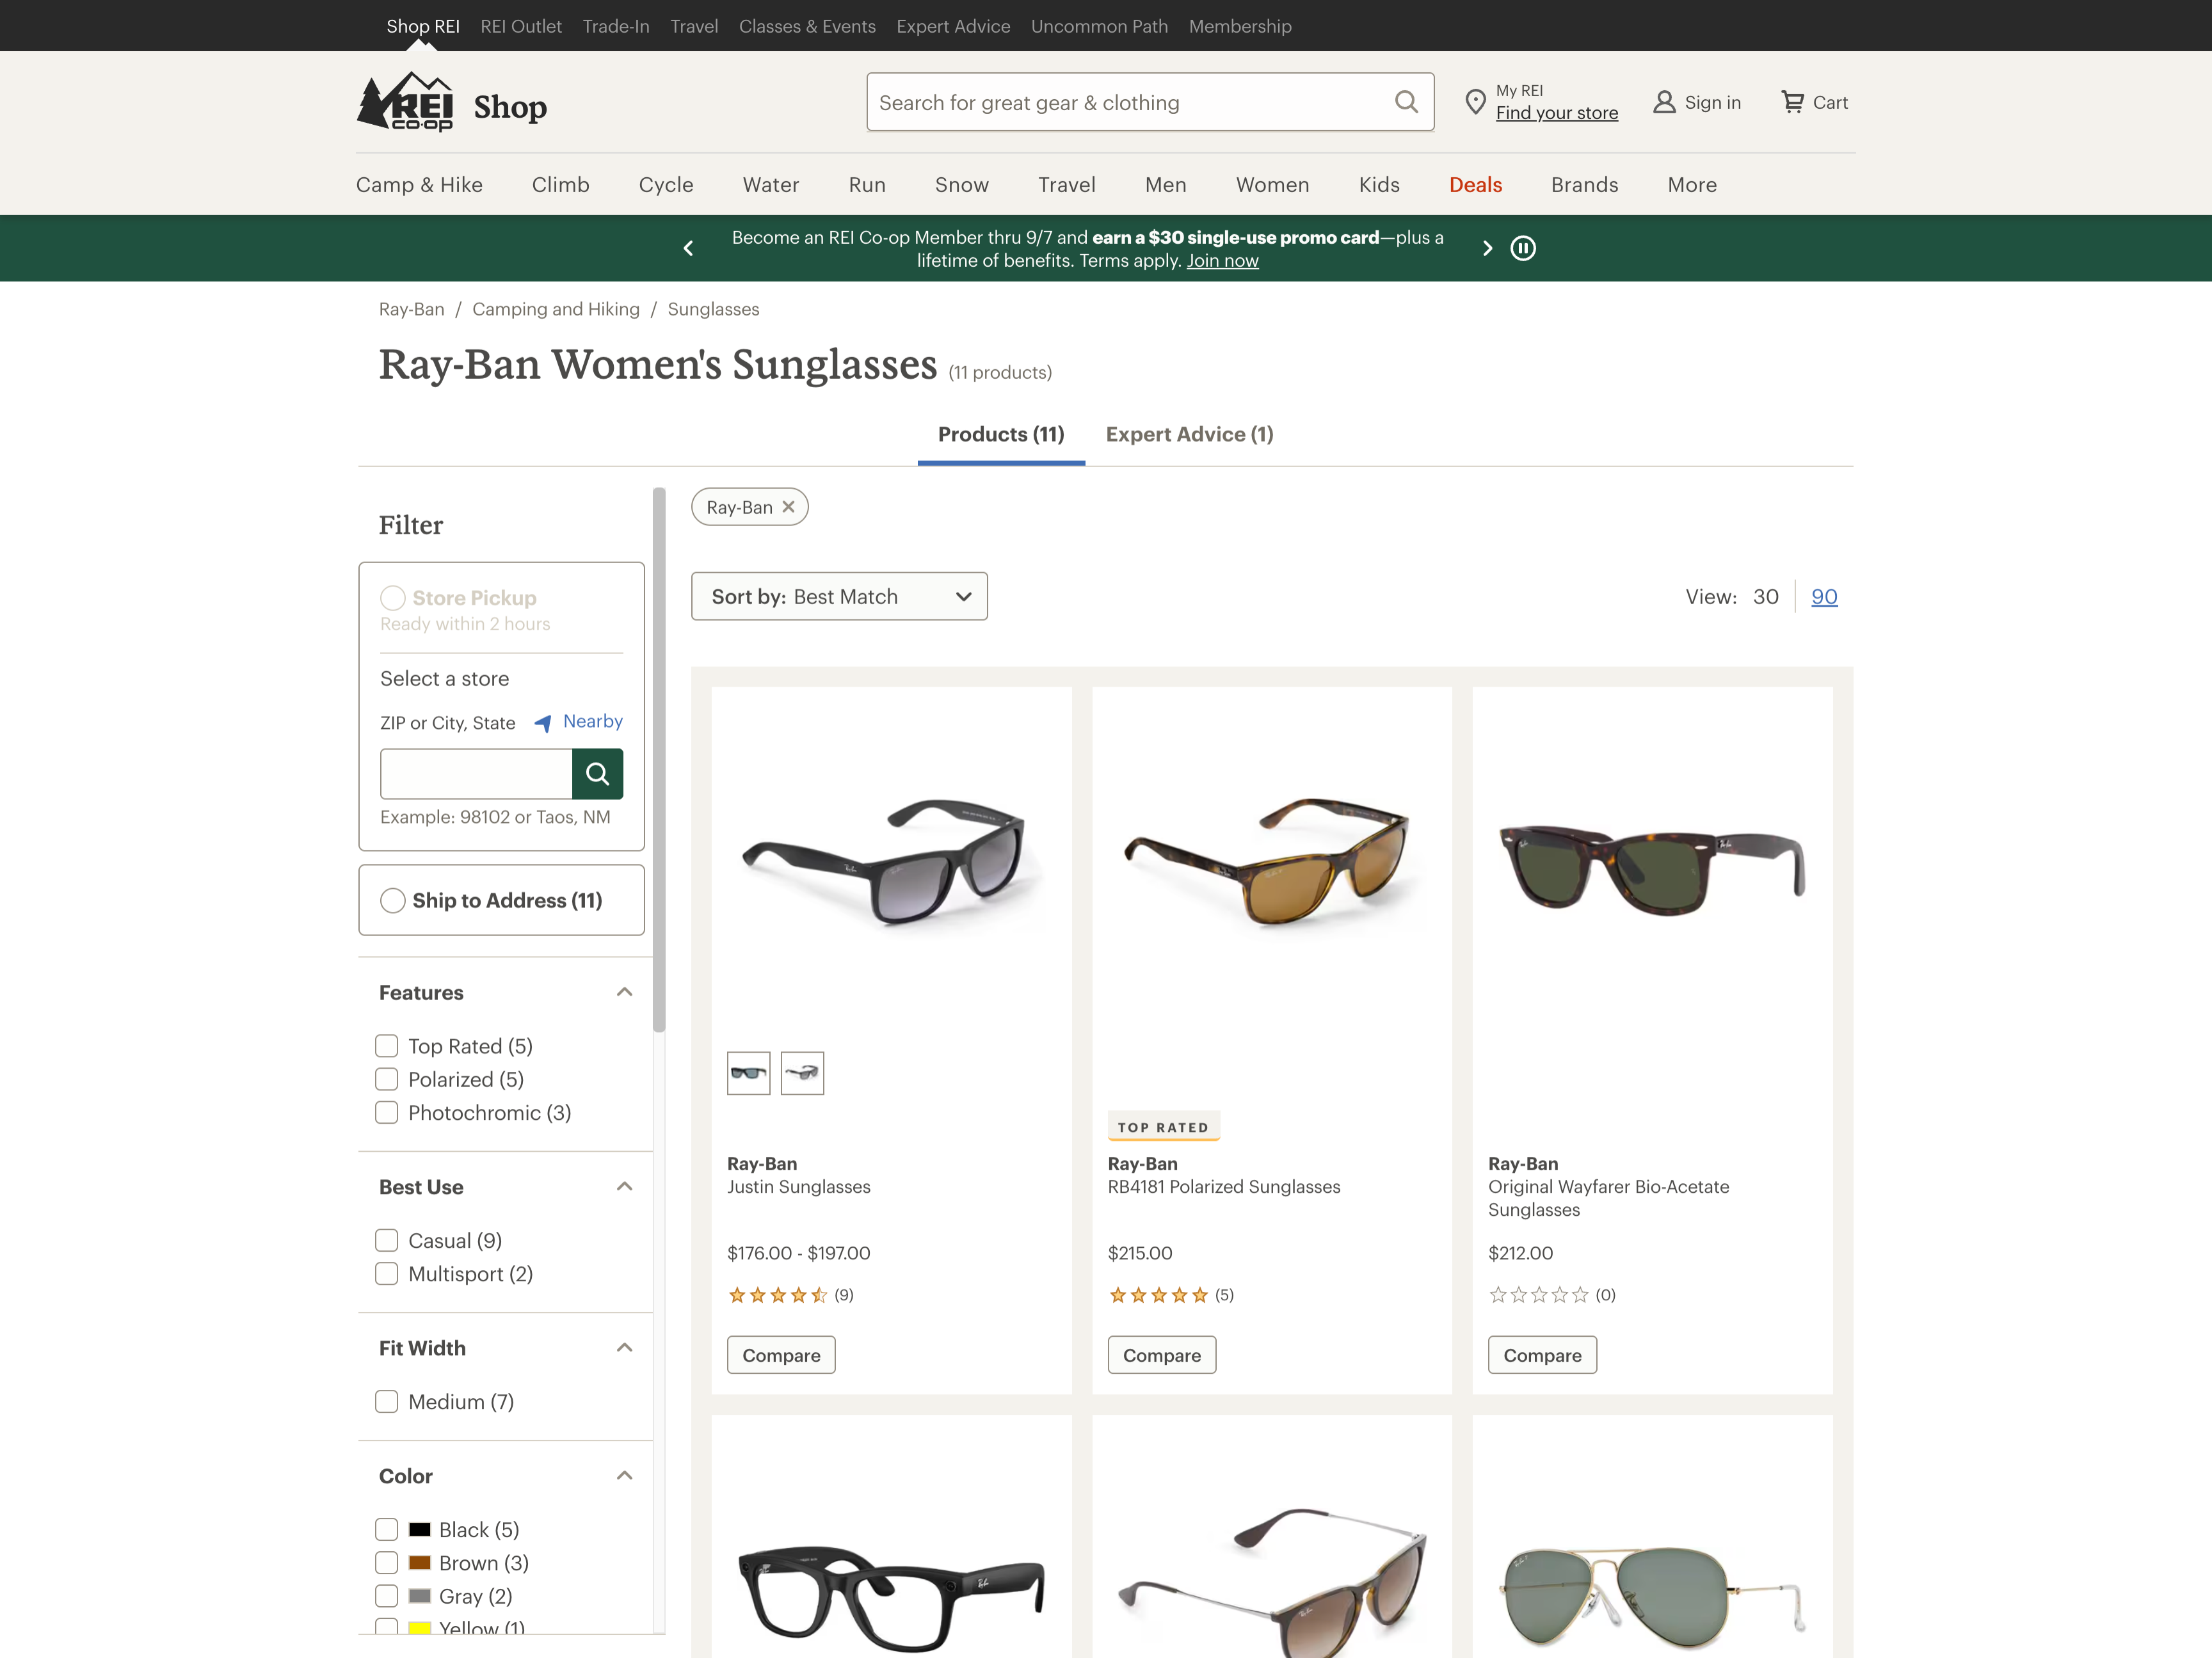Submit the store ZIP search button
This screenshot has height=1658, width=2212.
coord(597,774)
